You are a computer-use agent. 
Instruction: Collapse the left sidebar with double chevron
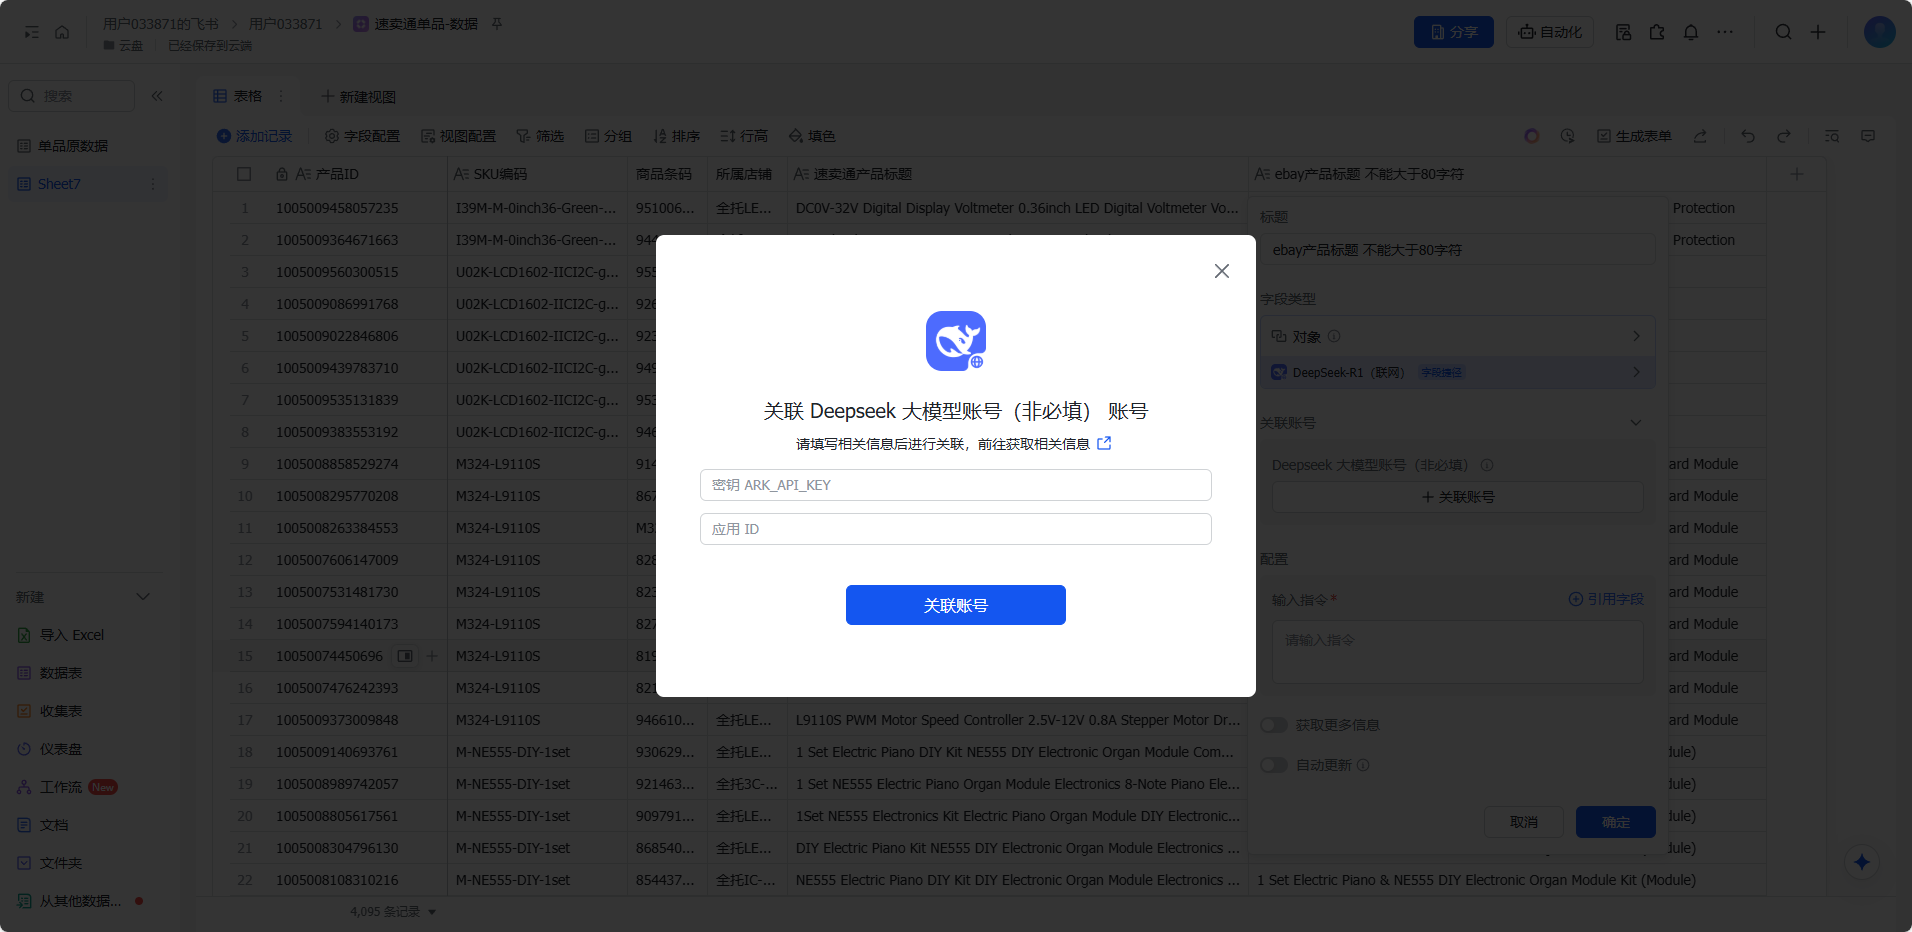pyautogui.click(x=157, y=96)
